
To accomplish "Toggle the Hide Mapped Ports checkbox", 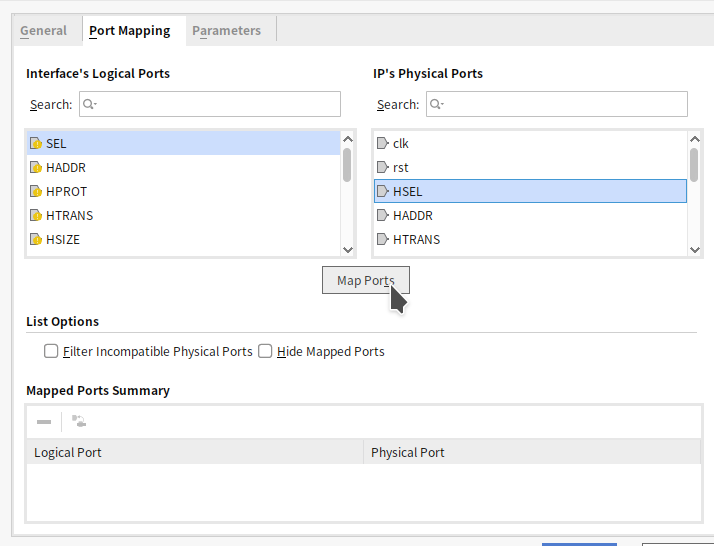I will [266, 351].
